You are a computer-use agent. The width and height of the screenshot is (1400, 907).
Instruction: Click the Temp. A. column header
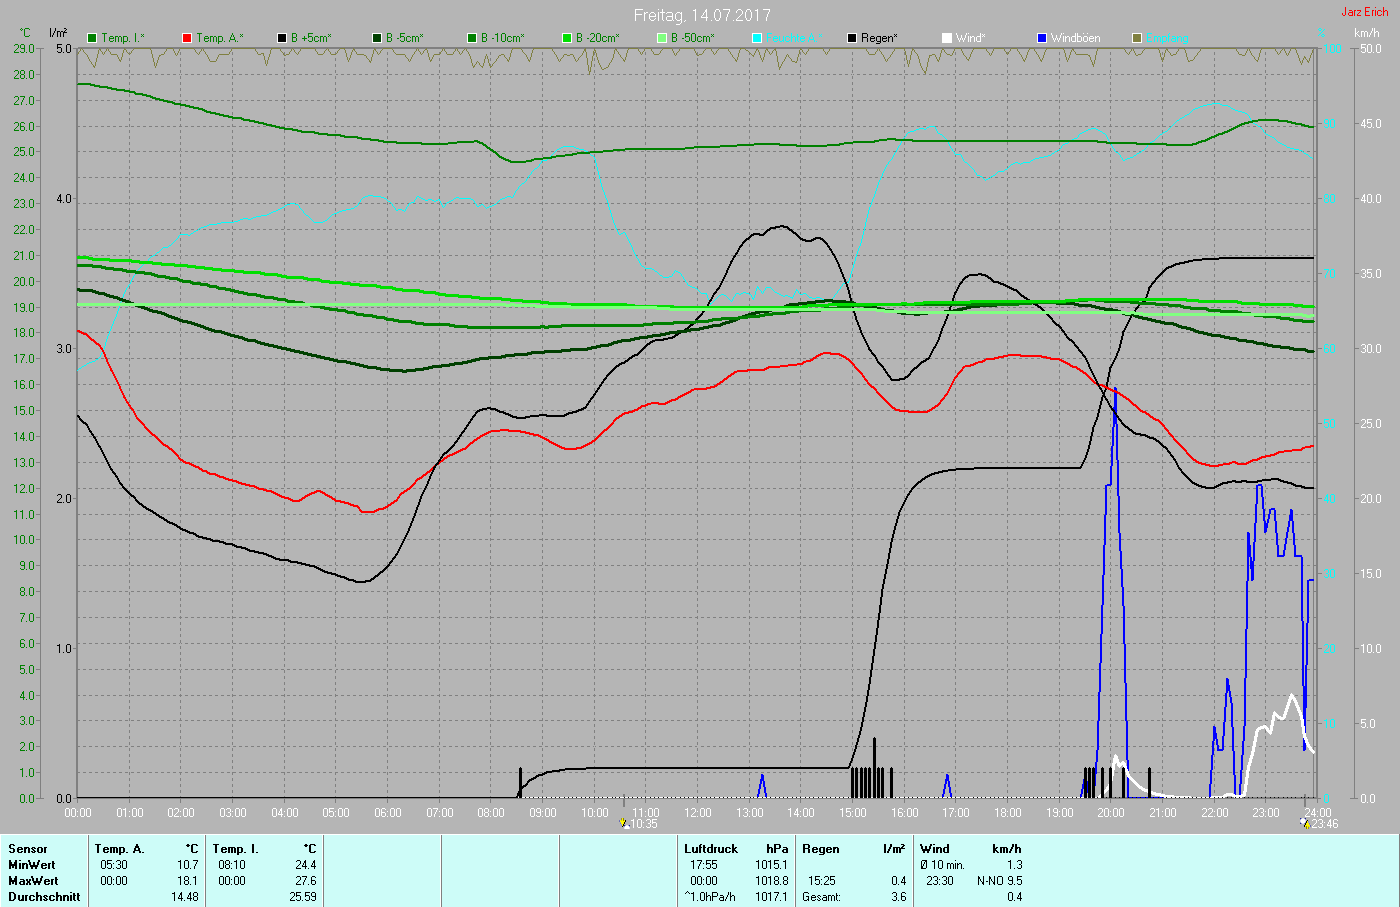click(120, 849)
